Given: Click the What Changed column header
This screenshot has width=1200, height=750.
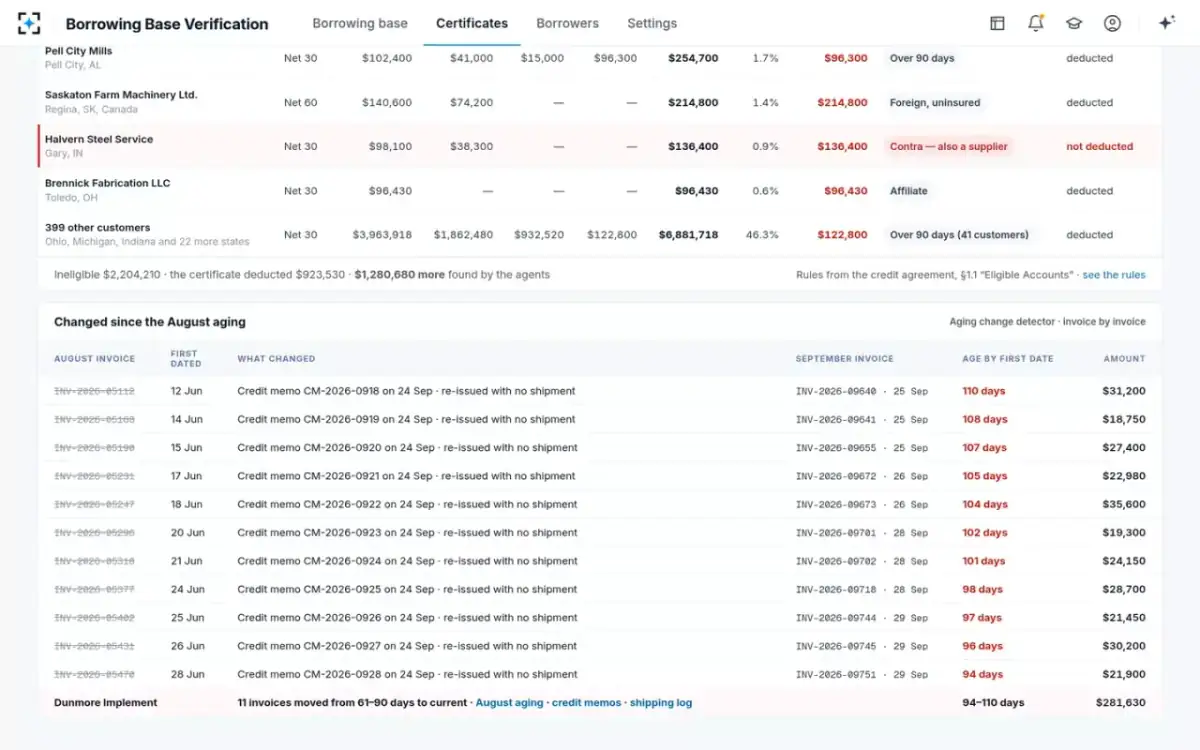Looking at the screenshot, I should click(276, 358).
